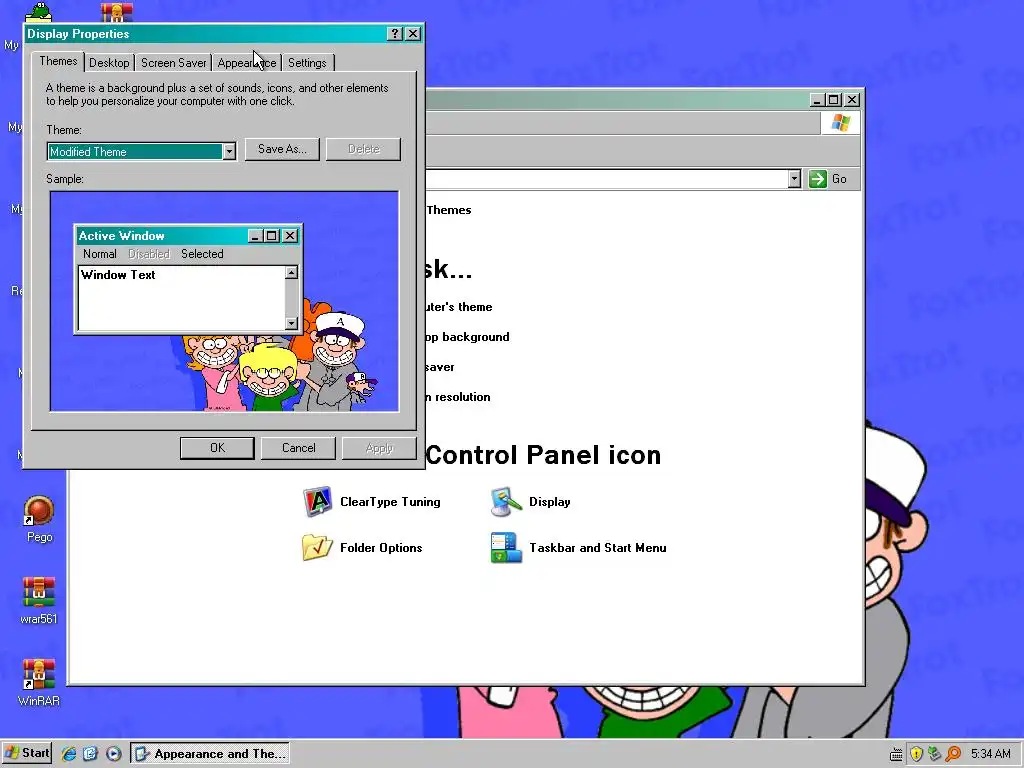Screen dimensions: 1024x768
Task: Click the yellow security shield tray icon
Action: click(916, 754)
